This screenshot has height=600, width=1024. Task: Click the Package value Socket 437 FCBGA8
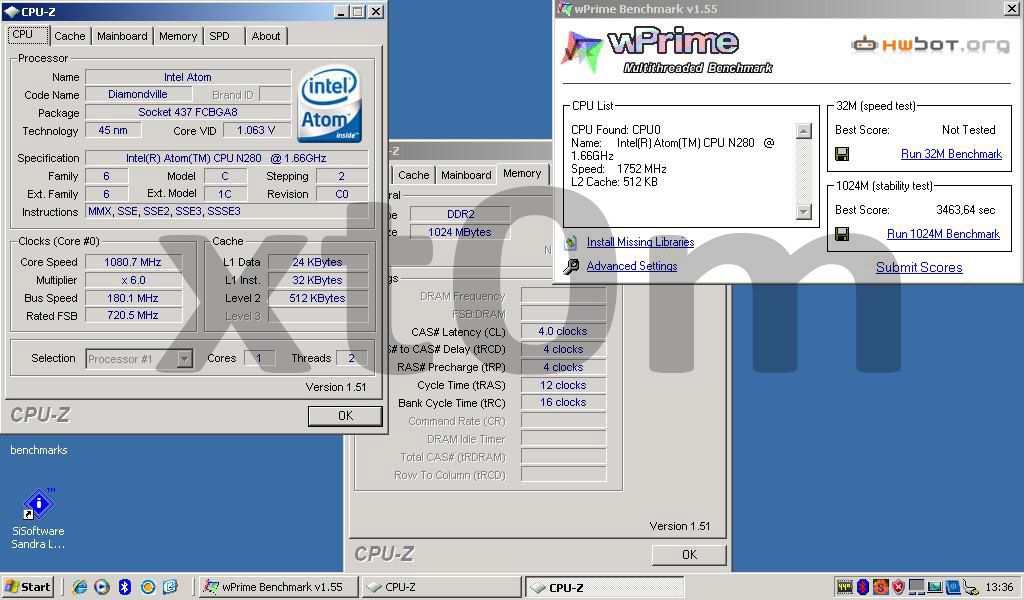188,112
